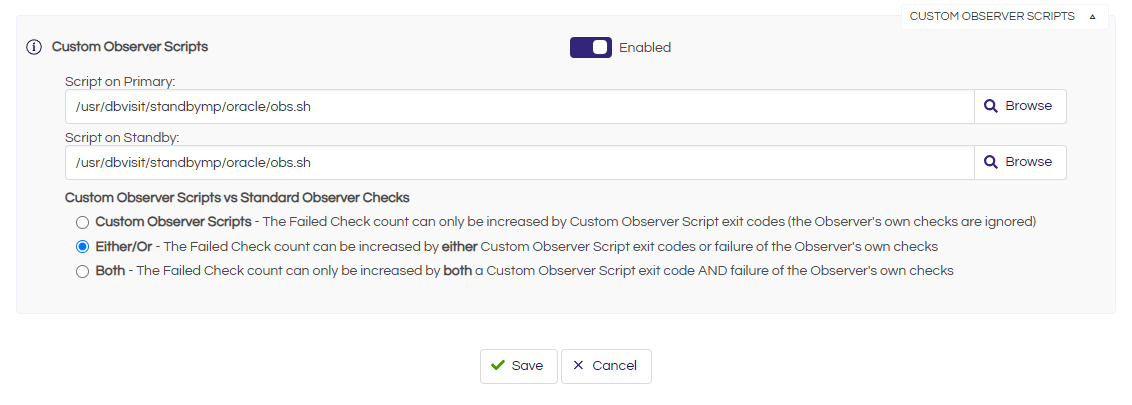Click the Either/Or option description text

pos(551,247)
